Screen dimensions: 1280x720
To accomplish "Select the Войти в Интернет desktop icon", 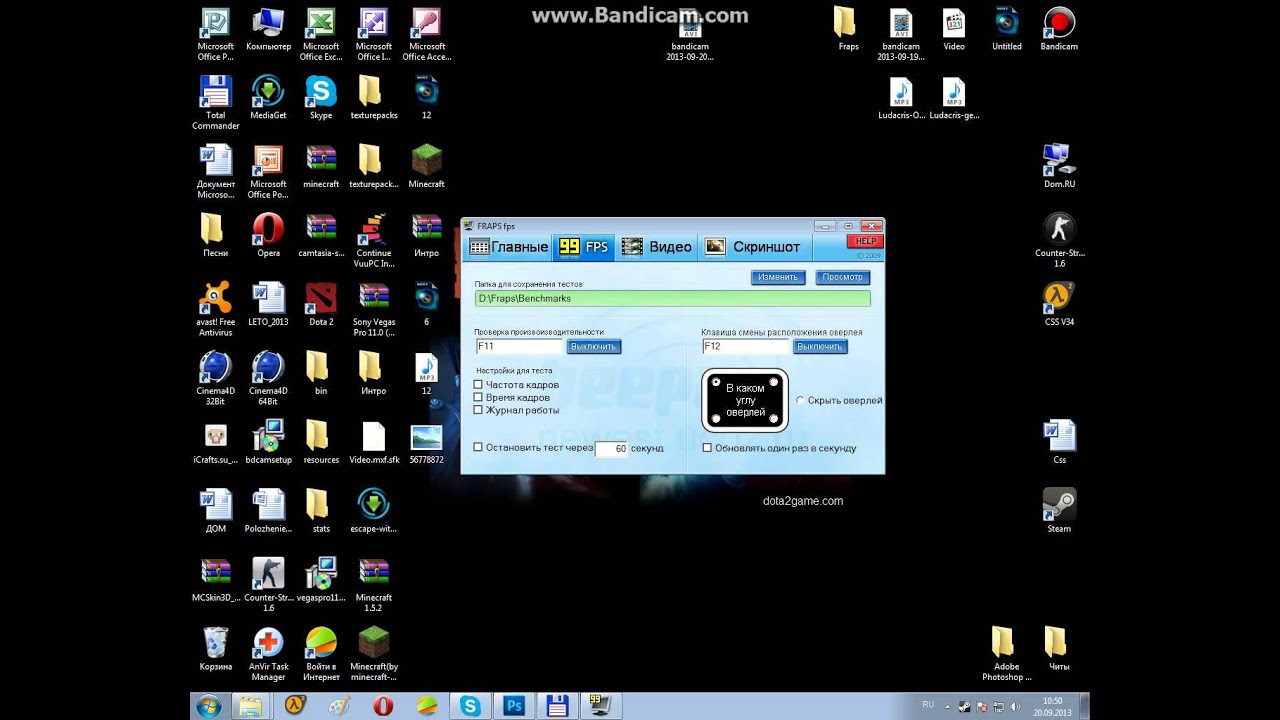I will (x=321, y=654).
